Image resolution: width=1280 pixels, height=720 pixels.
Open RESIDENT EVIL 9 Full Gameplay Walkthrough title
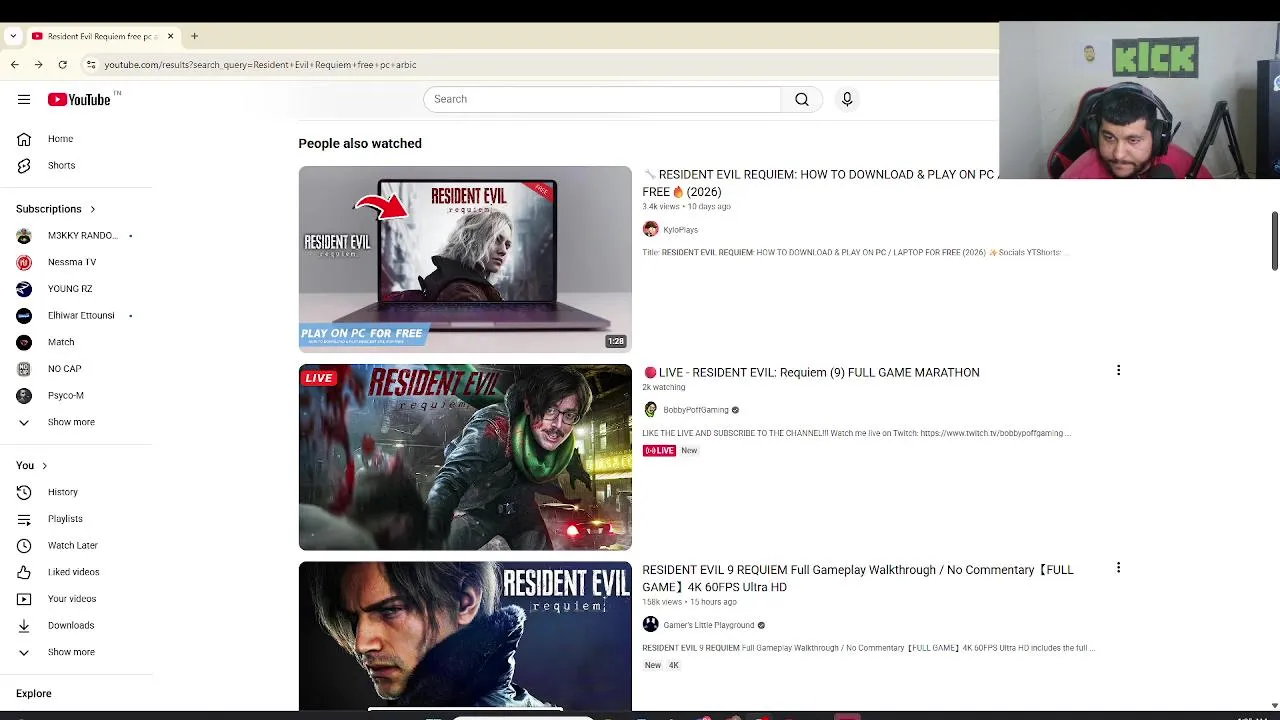click(858, 578)
